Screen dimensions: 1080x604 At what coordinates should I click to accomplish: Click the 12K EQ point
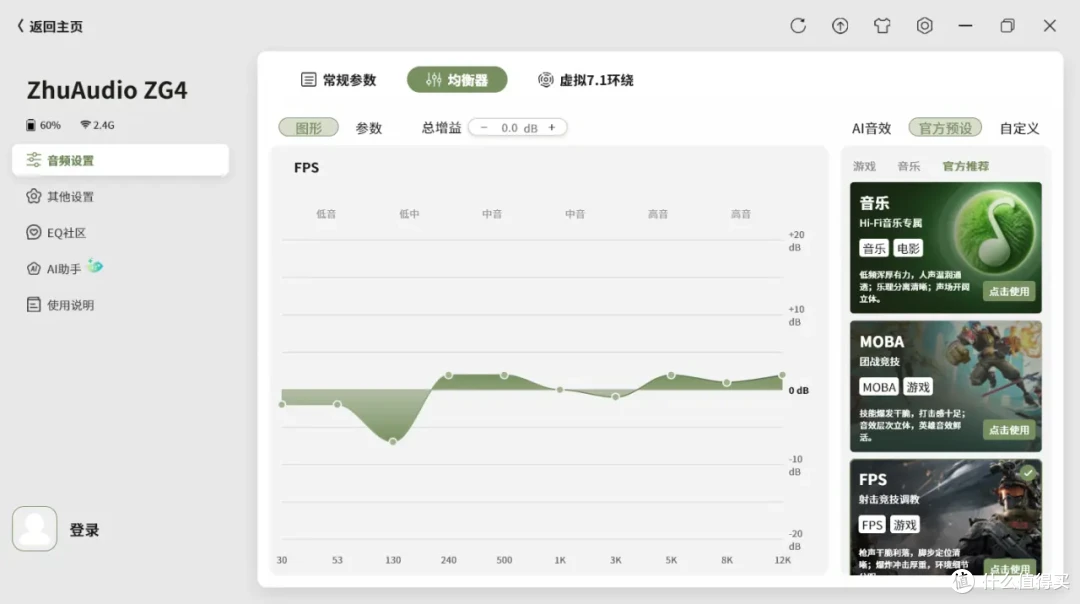tap(782, 375)
